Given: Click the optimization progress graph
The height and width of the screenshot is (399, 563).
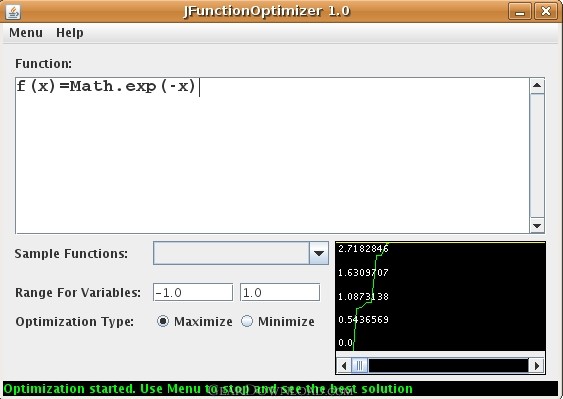Looking at the screenshot, I should point(440,296).
